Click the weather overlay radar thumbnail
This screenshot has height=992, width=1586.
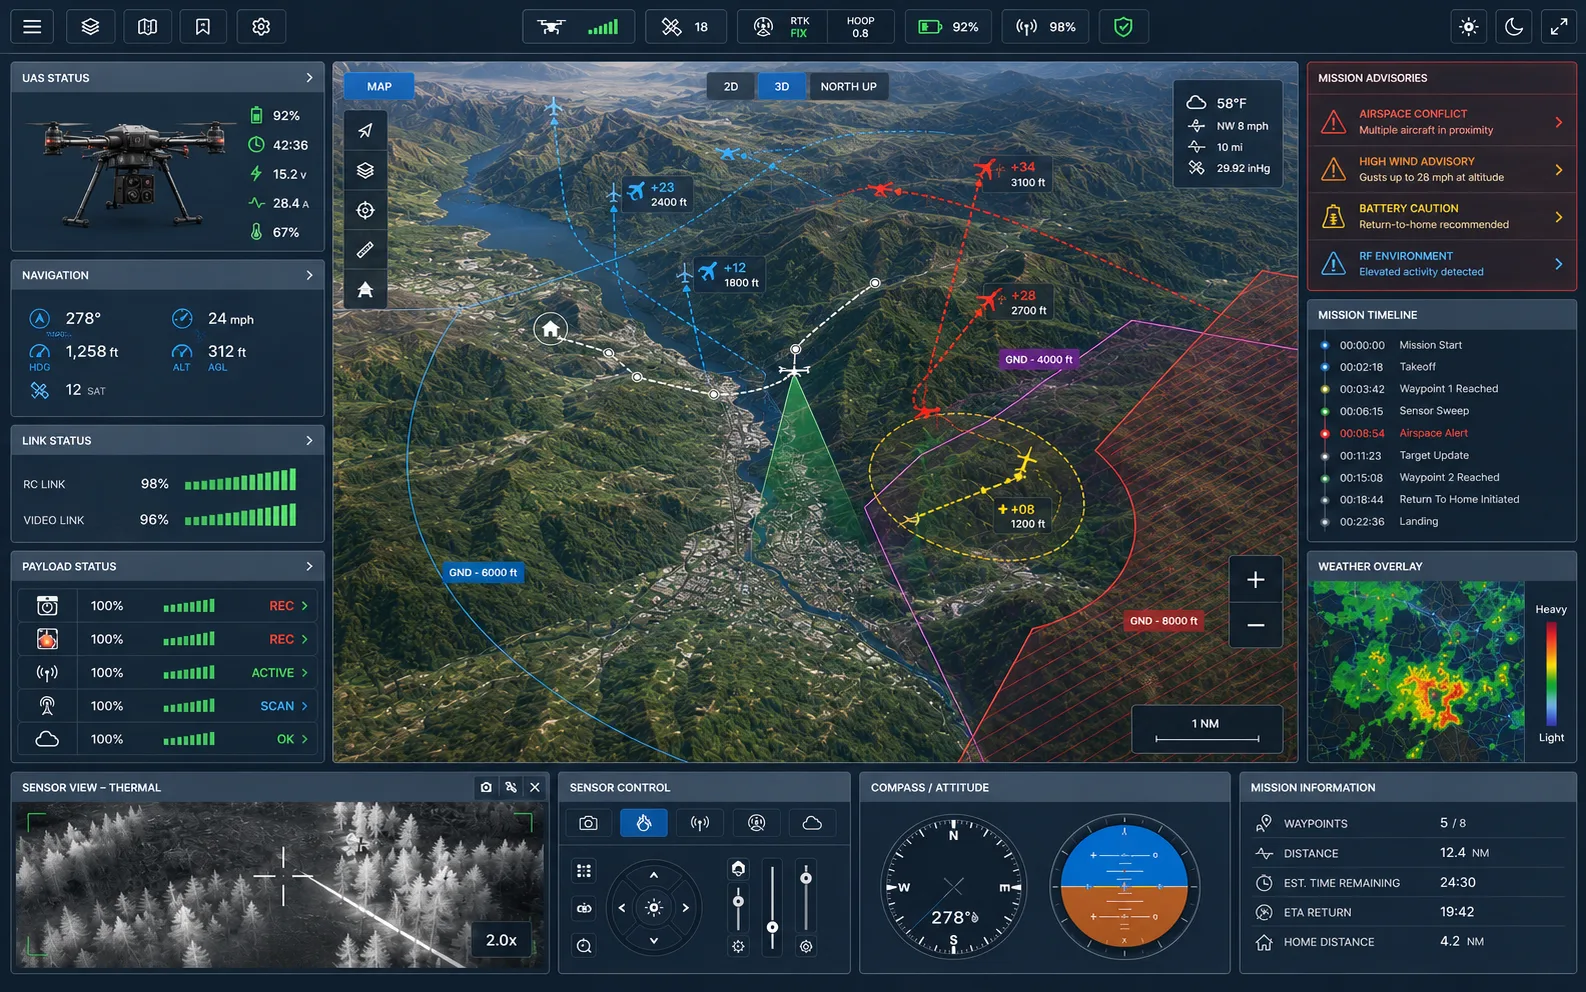tap(1418, 671)
